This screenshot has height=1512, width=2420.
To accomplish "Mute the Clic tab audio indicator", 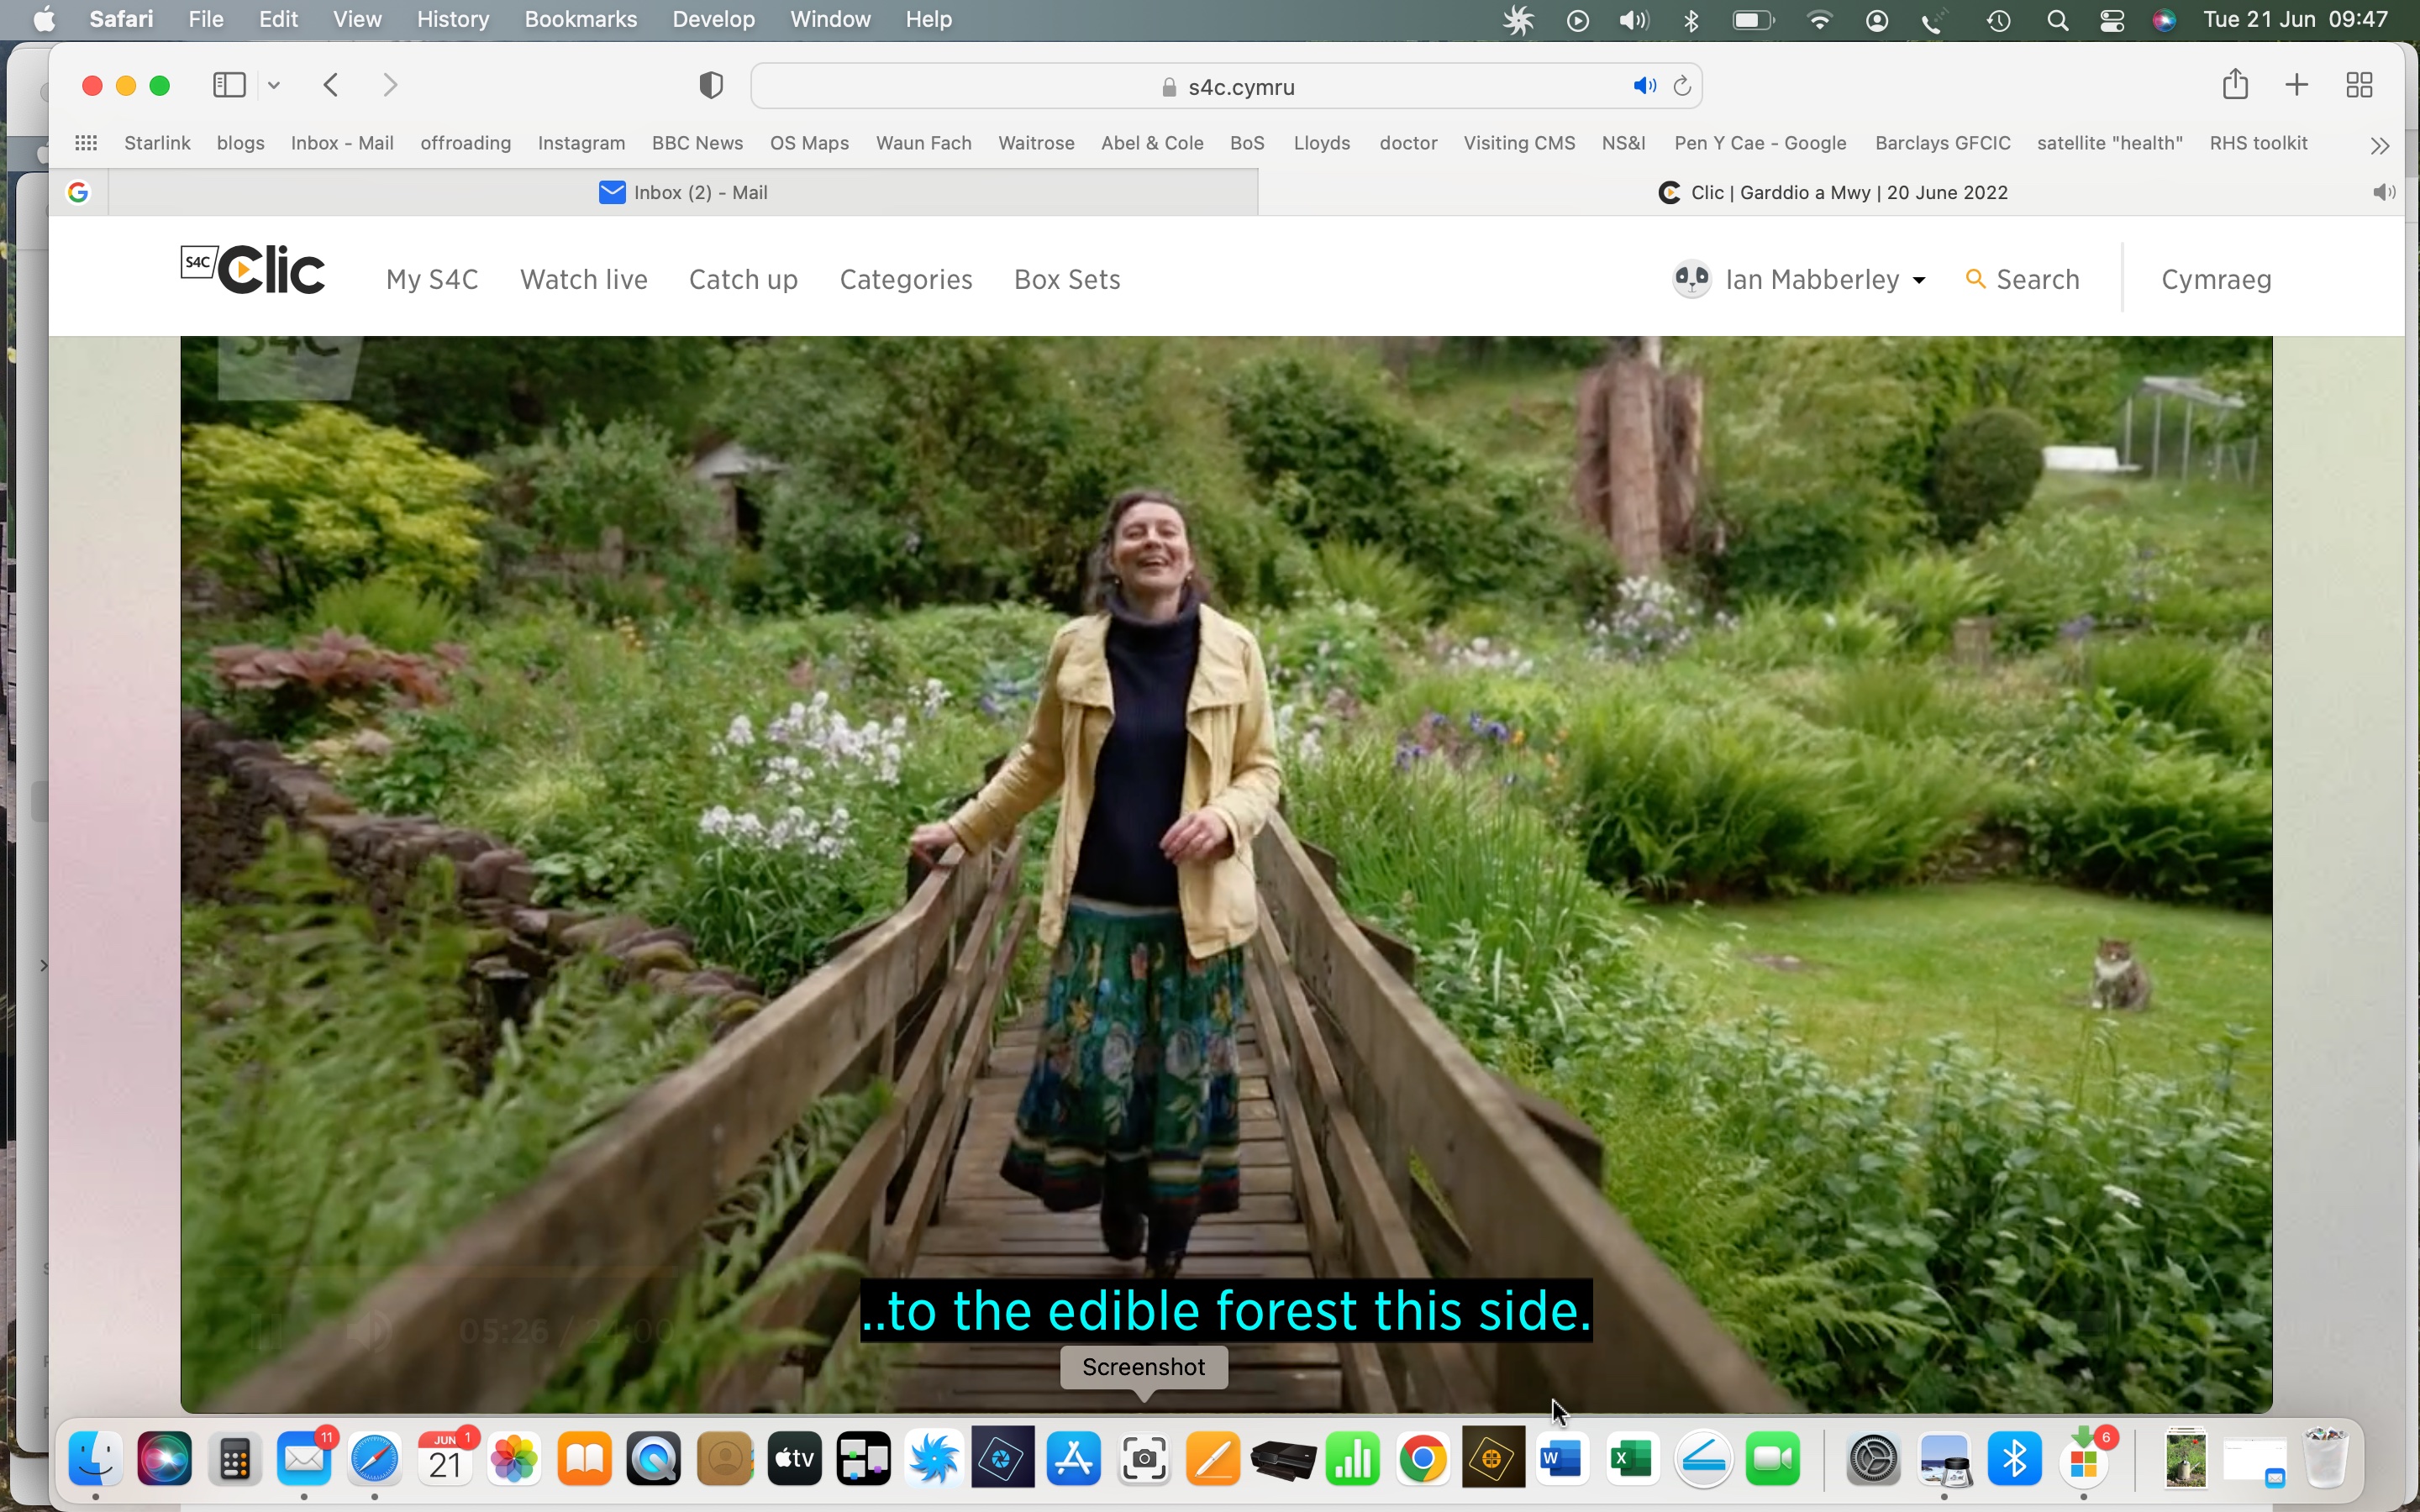I will click(x=2383, y=192).
